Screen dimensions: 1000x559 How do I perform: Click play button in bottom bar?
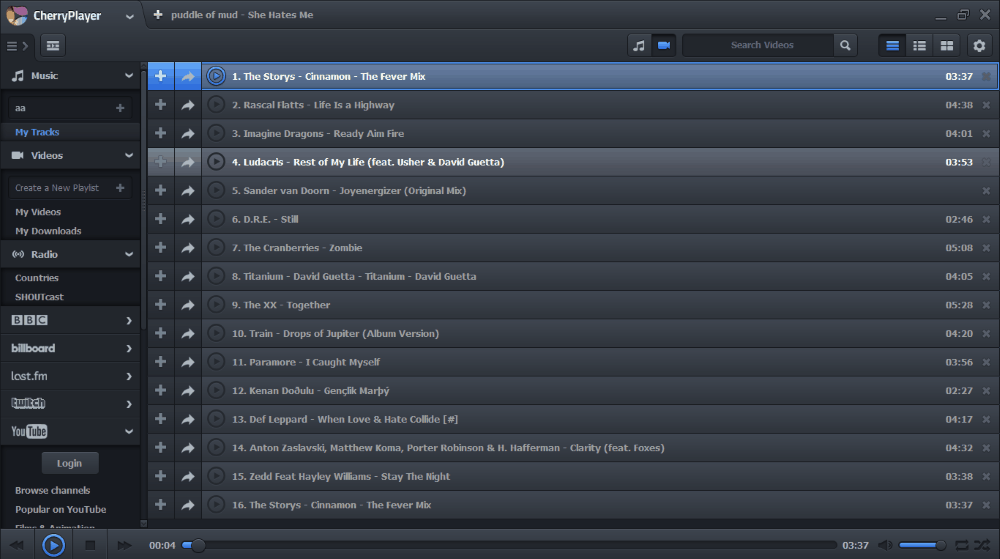click(x=54, y=545)
